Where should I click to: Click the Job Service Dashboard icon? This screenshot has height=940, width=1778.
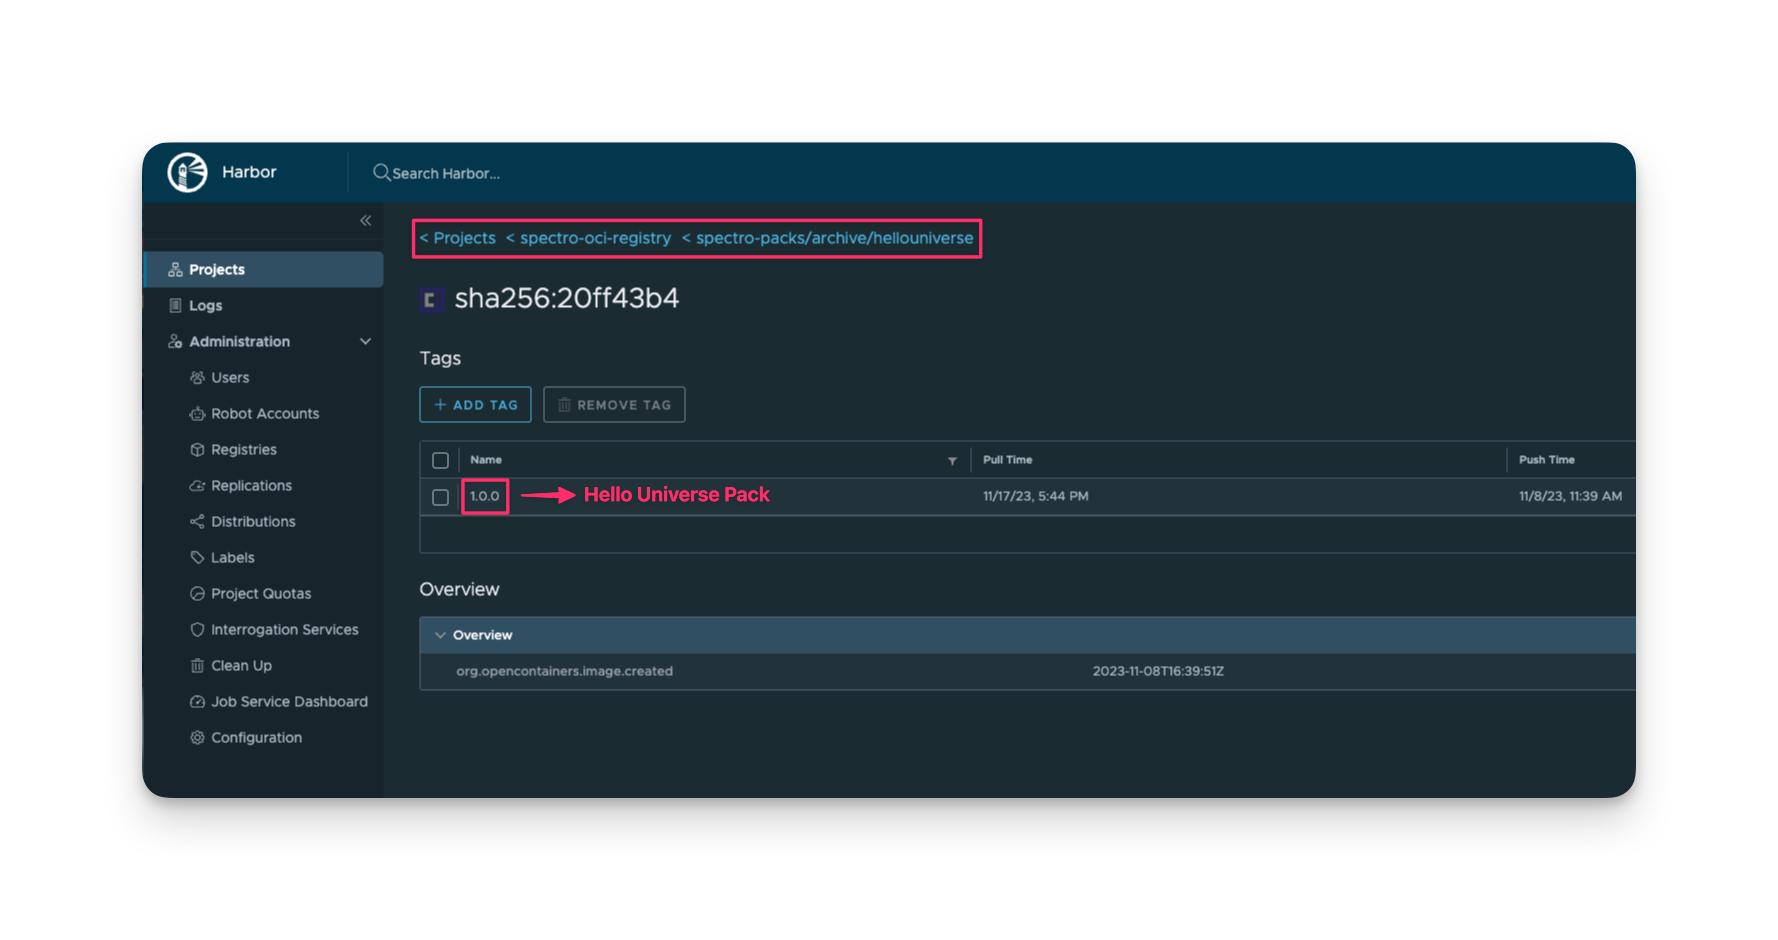(x=197, y=702)
